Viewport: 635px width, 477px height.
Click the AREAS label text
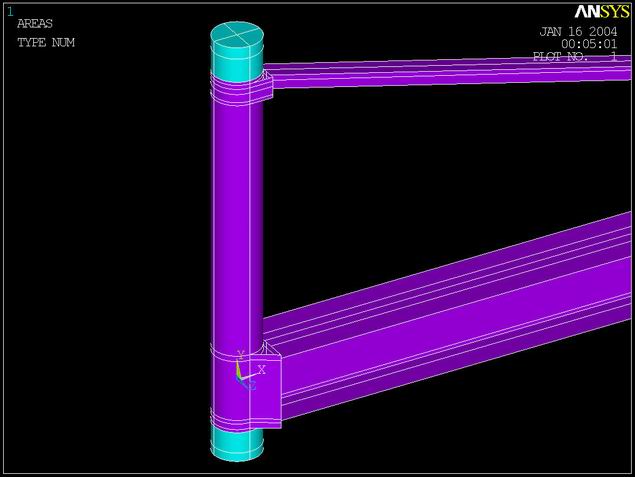[35, 23]
